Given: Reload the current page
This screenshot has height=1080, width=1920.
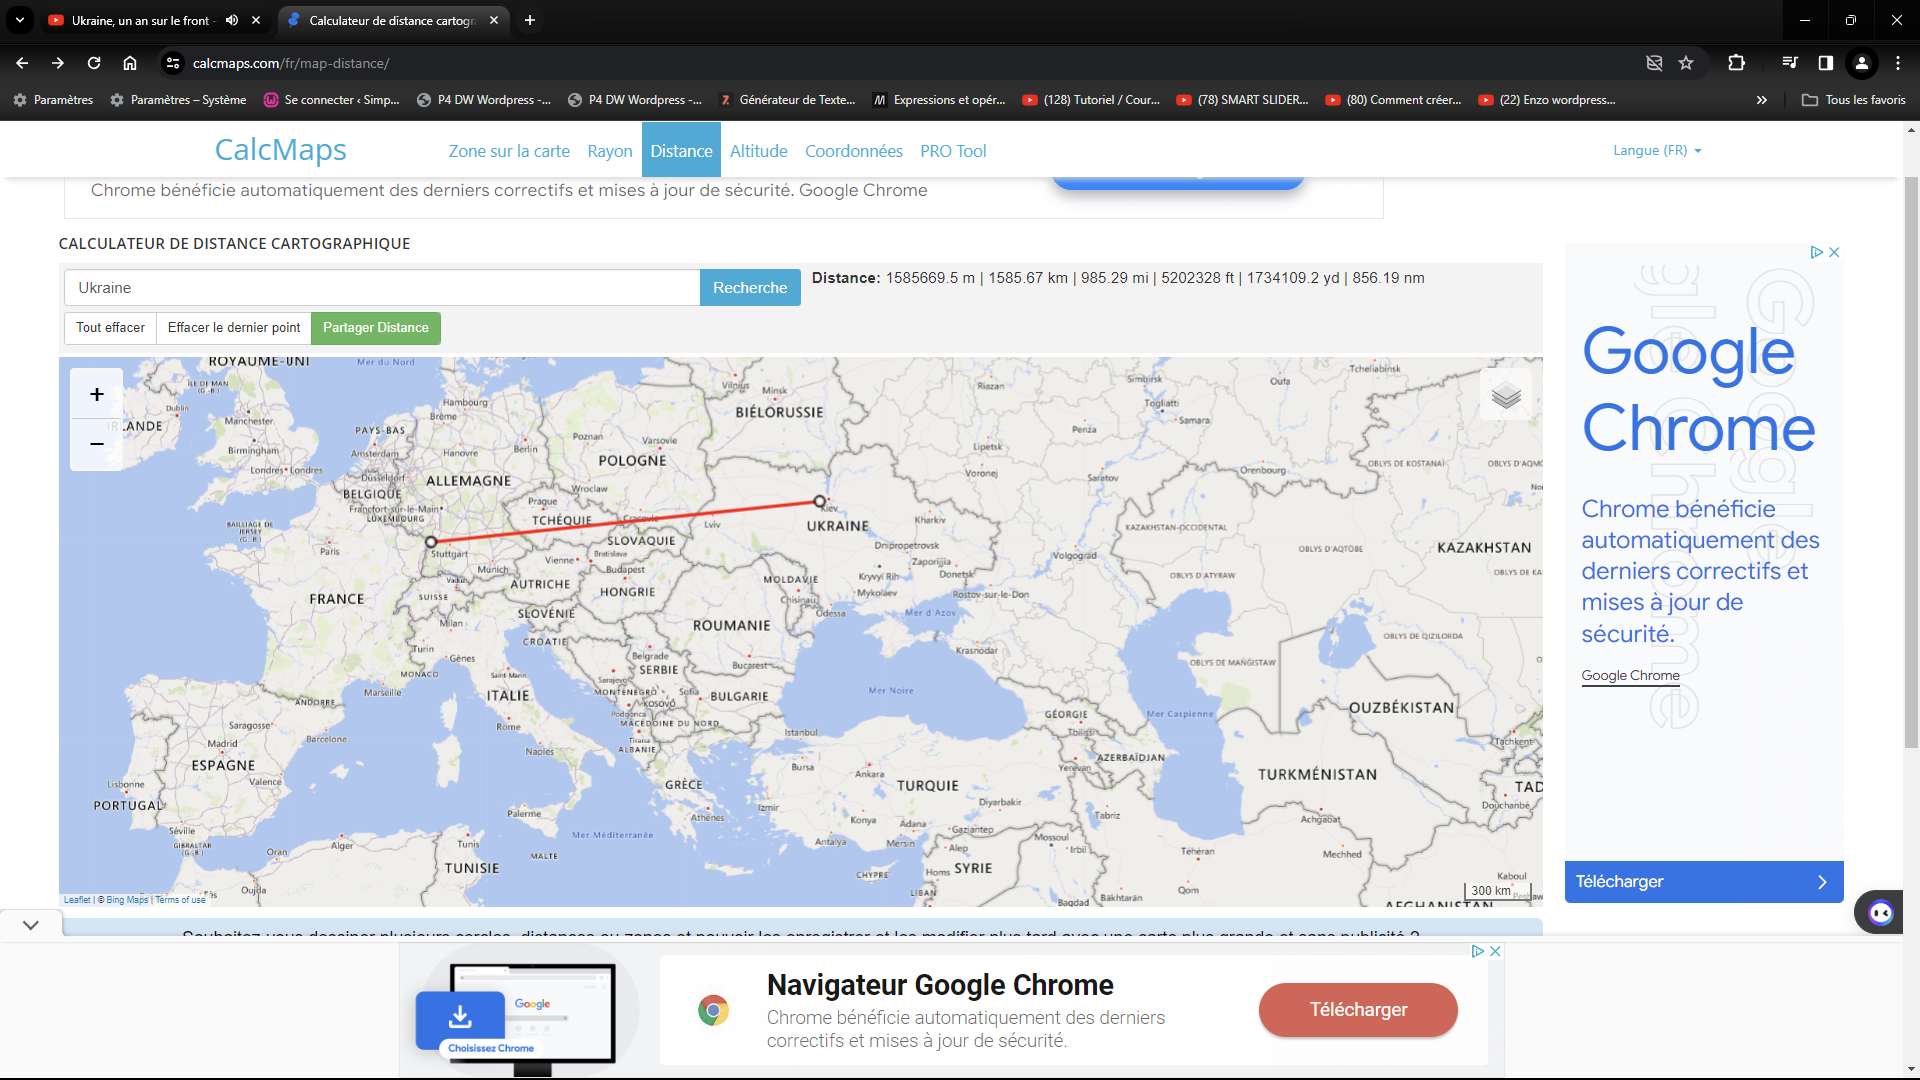Looking at the screenshot, I should (x=94, y=63).
